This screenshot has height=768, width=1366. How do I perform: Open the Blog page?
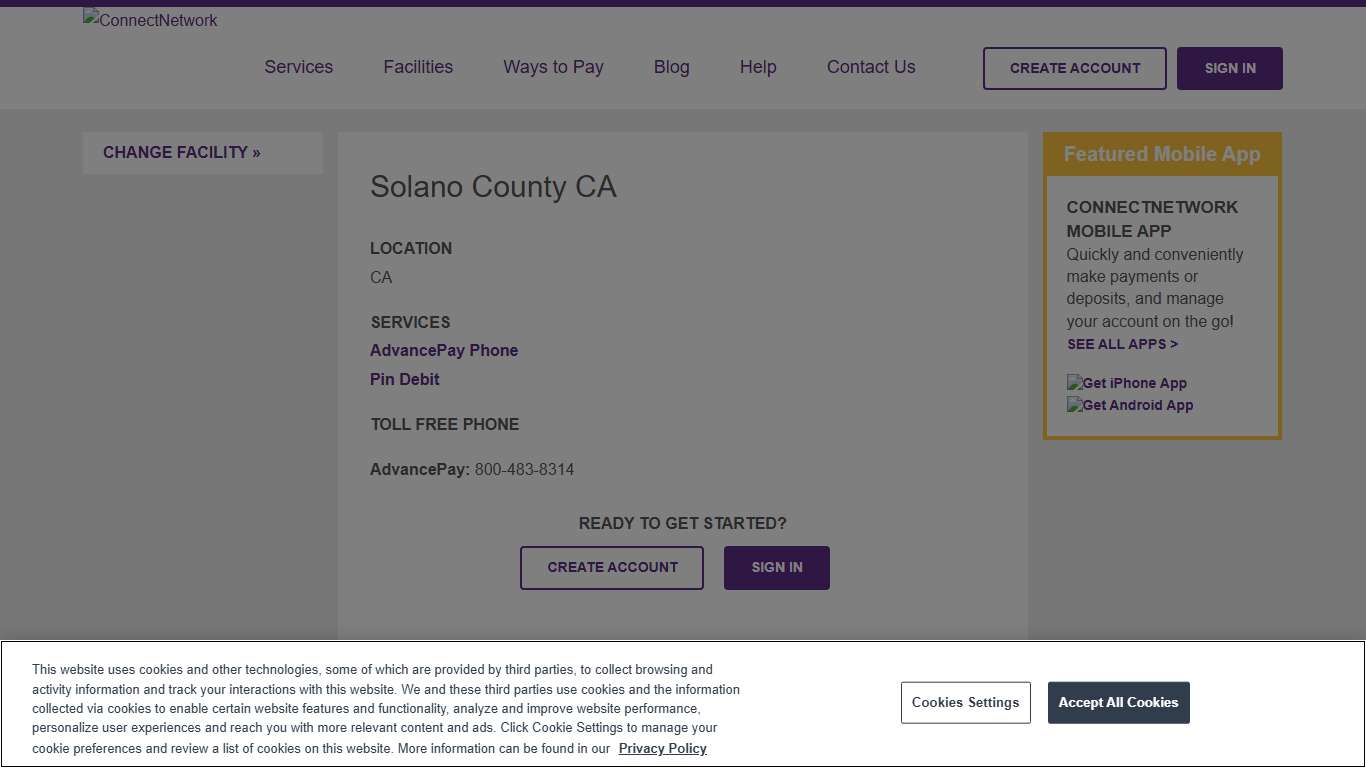(x=671, y=67)
